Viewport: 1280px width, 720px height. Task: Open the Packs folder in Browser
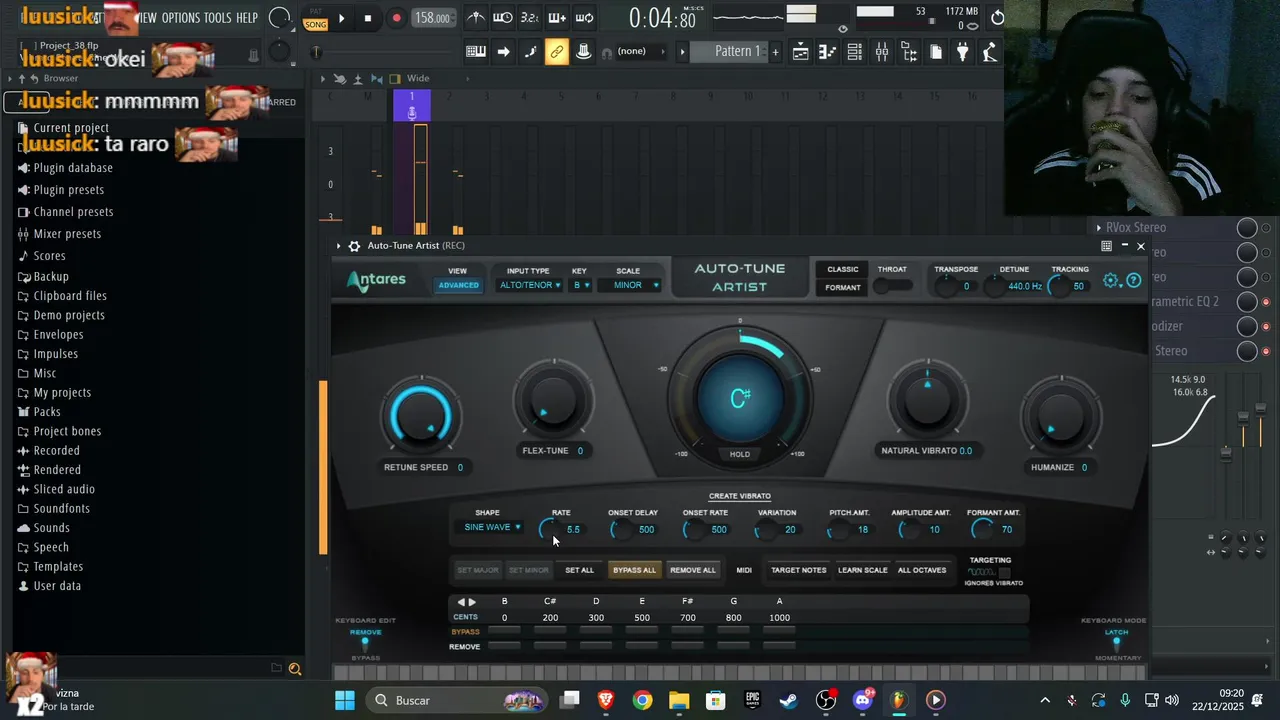40,412
